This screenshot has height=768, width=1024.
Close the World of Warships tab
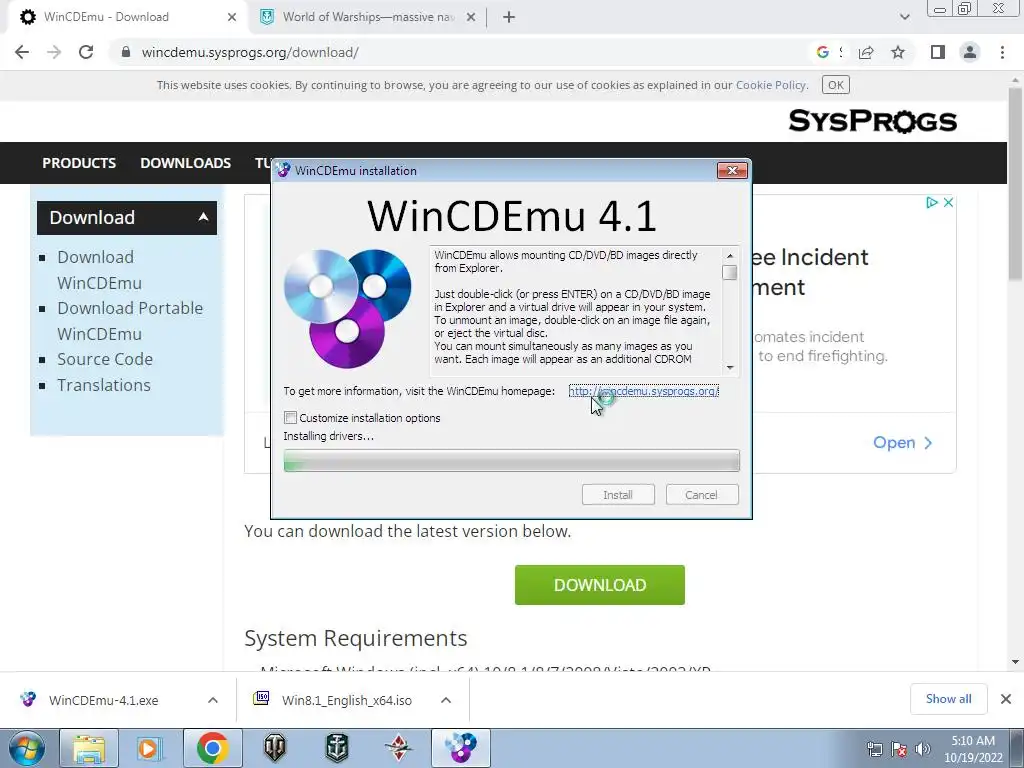[471, 17]
